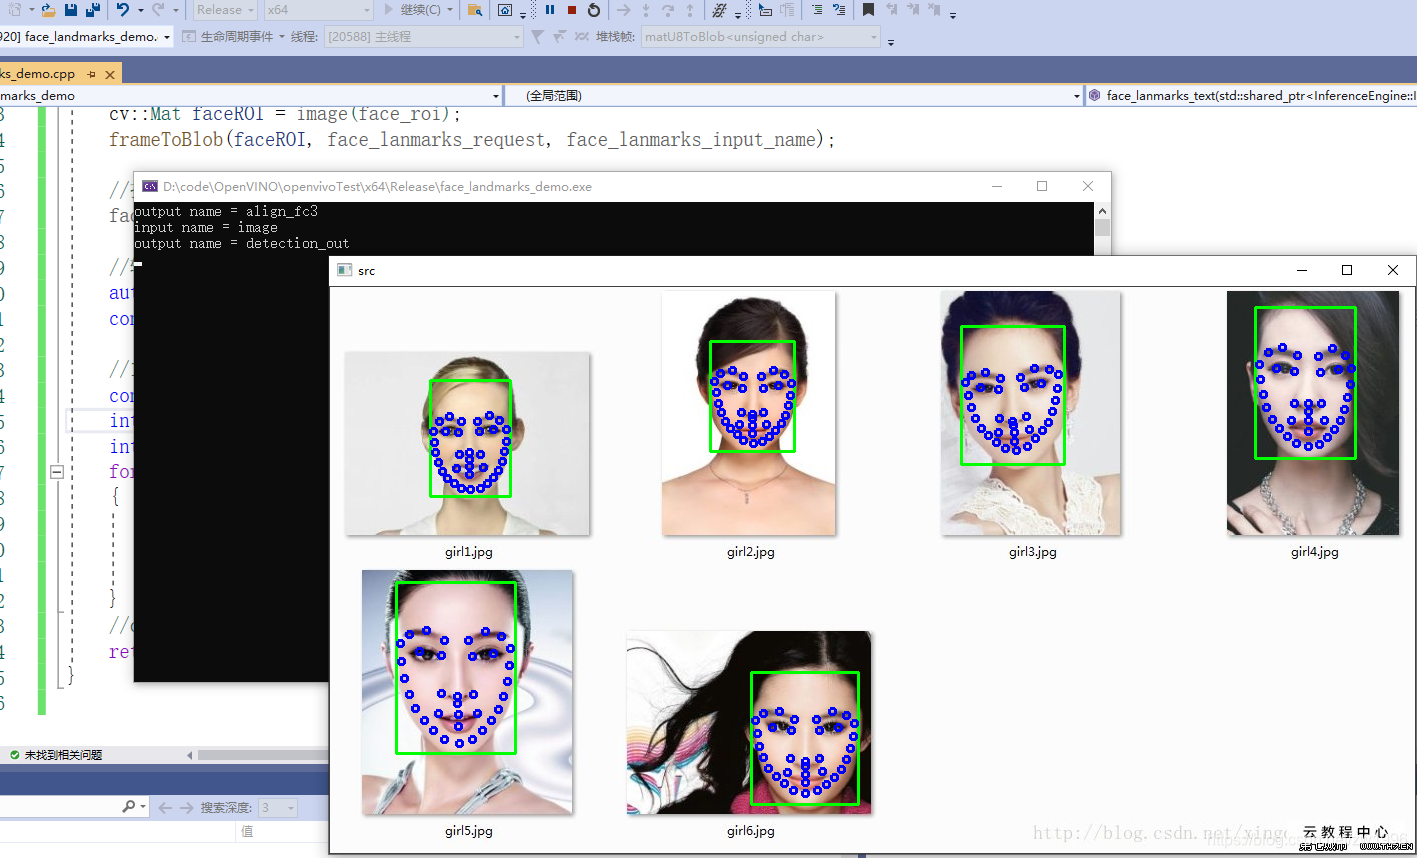
Task: Click the girl4.jpg file name label
Action: [x=1314, y=552]
